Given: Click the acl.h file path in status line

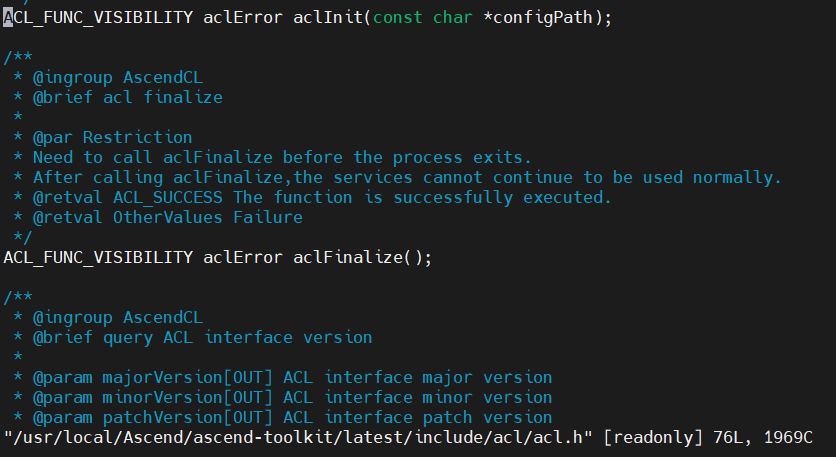Looking at the screenshot, I should [x=300, y=437].
